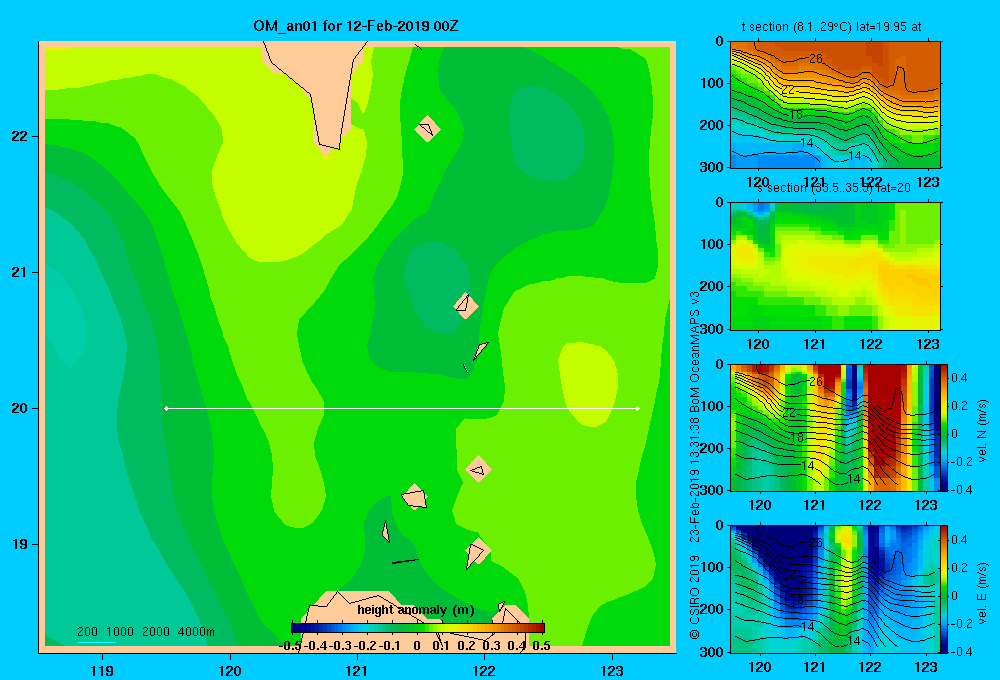Click latitude label 21 on main map axis
The width and height of the screenshot is (1000, 680).
tap(19, 272)
